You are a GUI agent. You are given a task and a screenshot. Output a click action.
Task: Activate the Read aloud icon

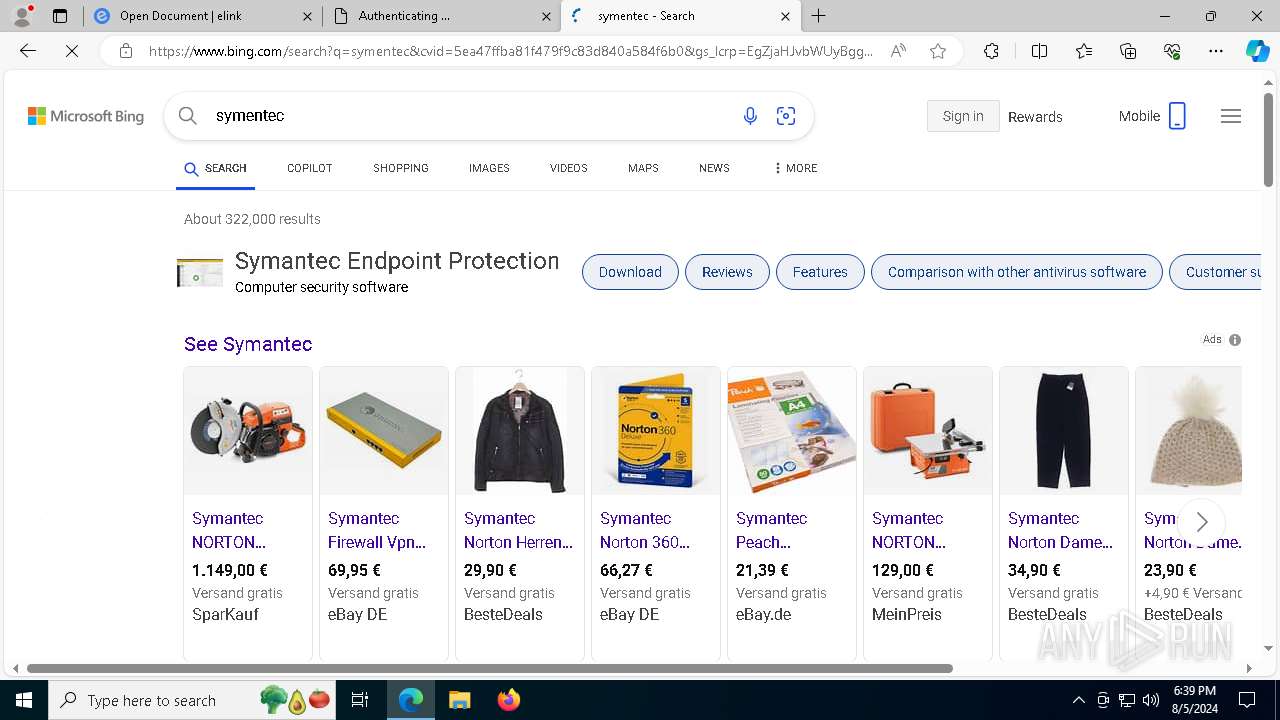coord(898,51)
